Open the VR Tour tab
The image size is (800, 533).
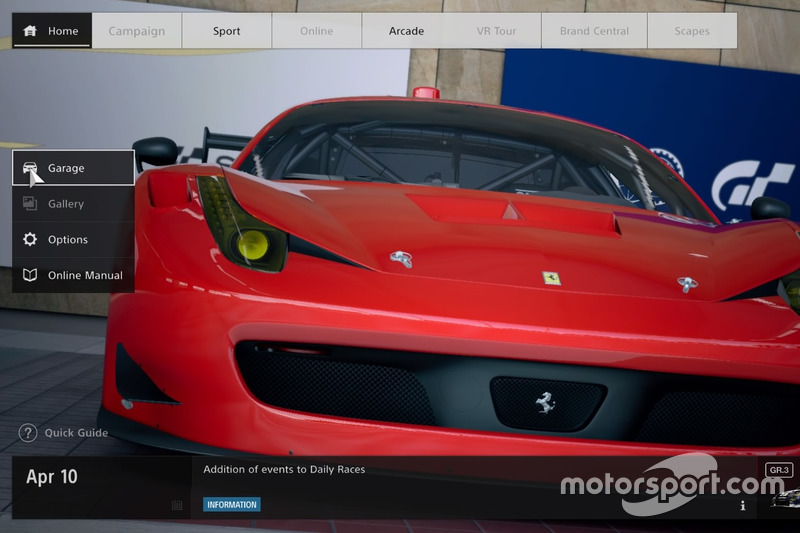[x=496, y=31]
